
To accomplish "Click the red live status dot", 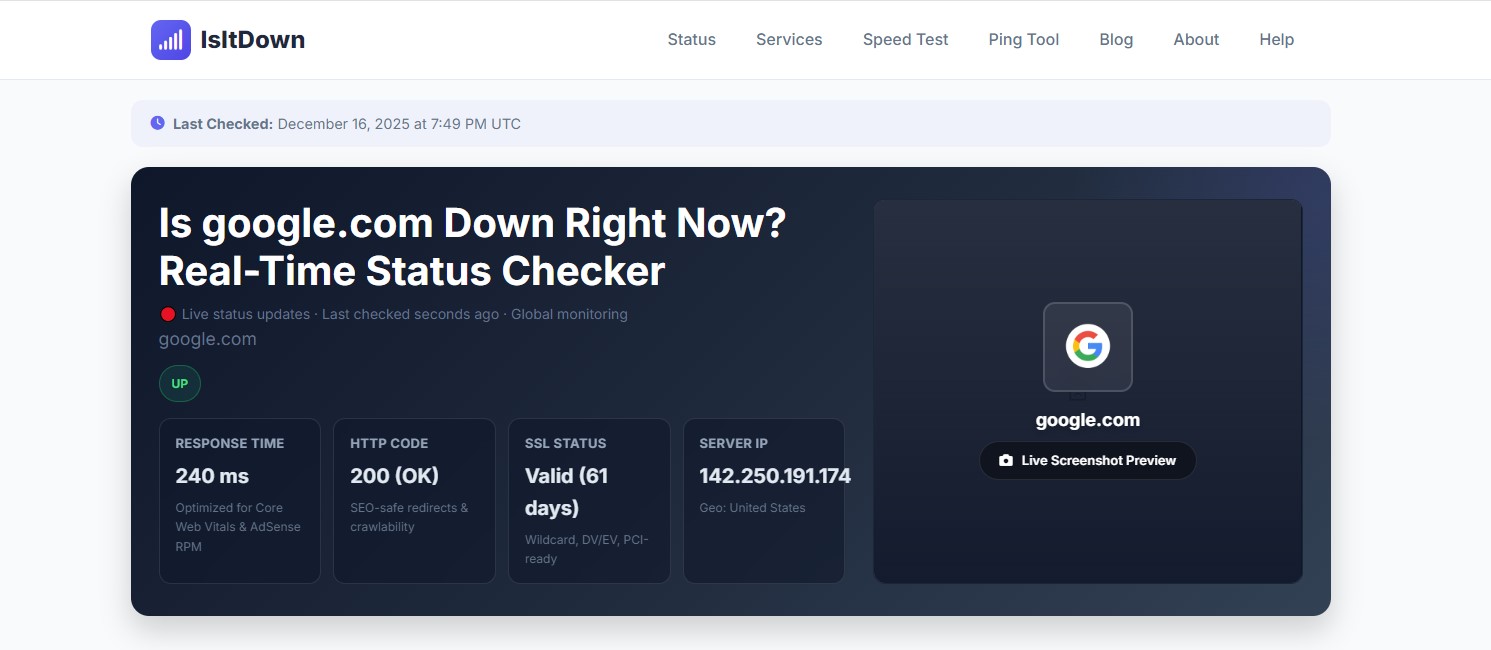I will (x=168, y=314).
